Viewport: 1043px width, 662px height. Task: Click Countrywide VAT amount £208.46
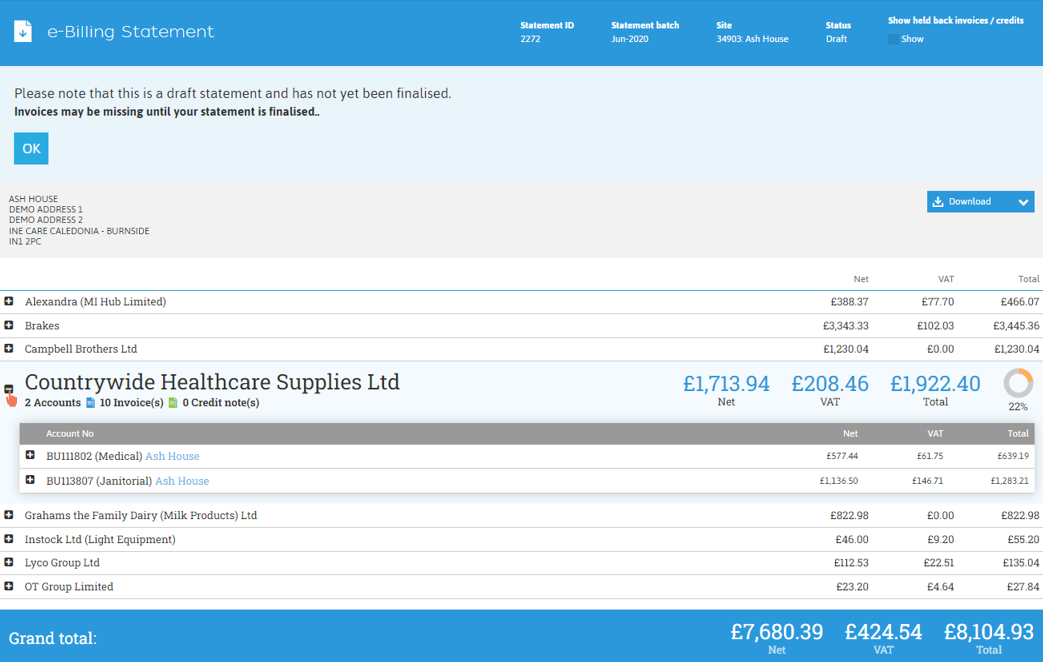pos(829,384)
